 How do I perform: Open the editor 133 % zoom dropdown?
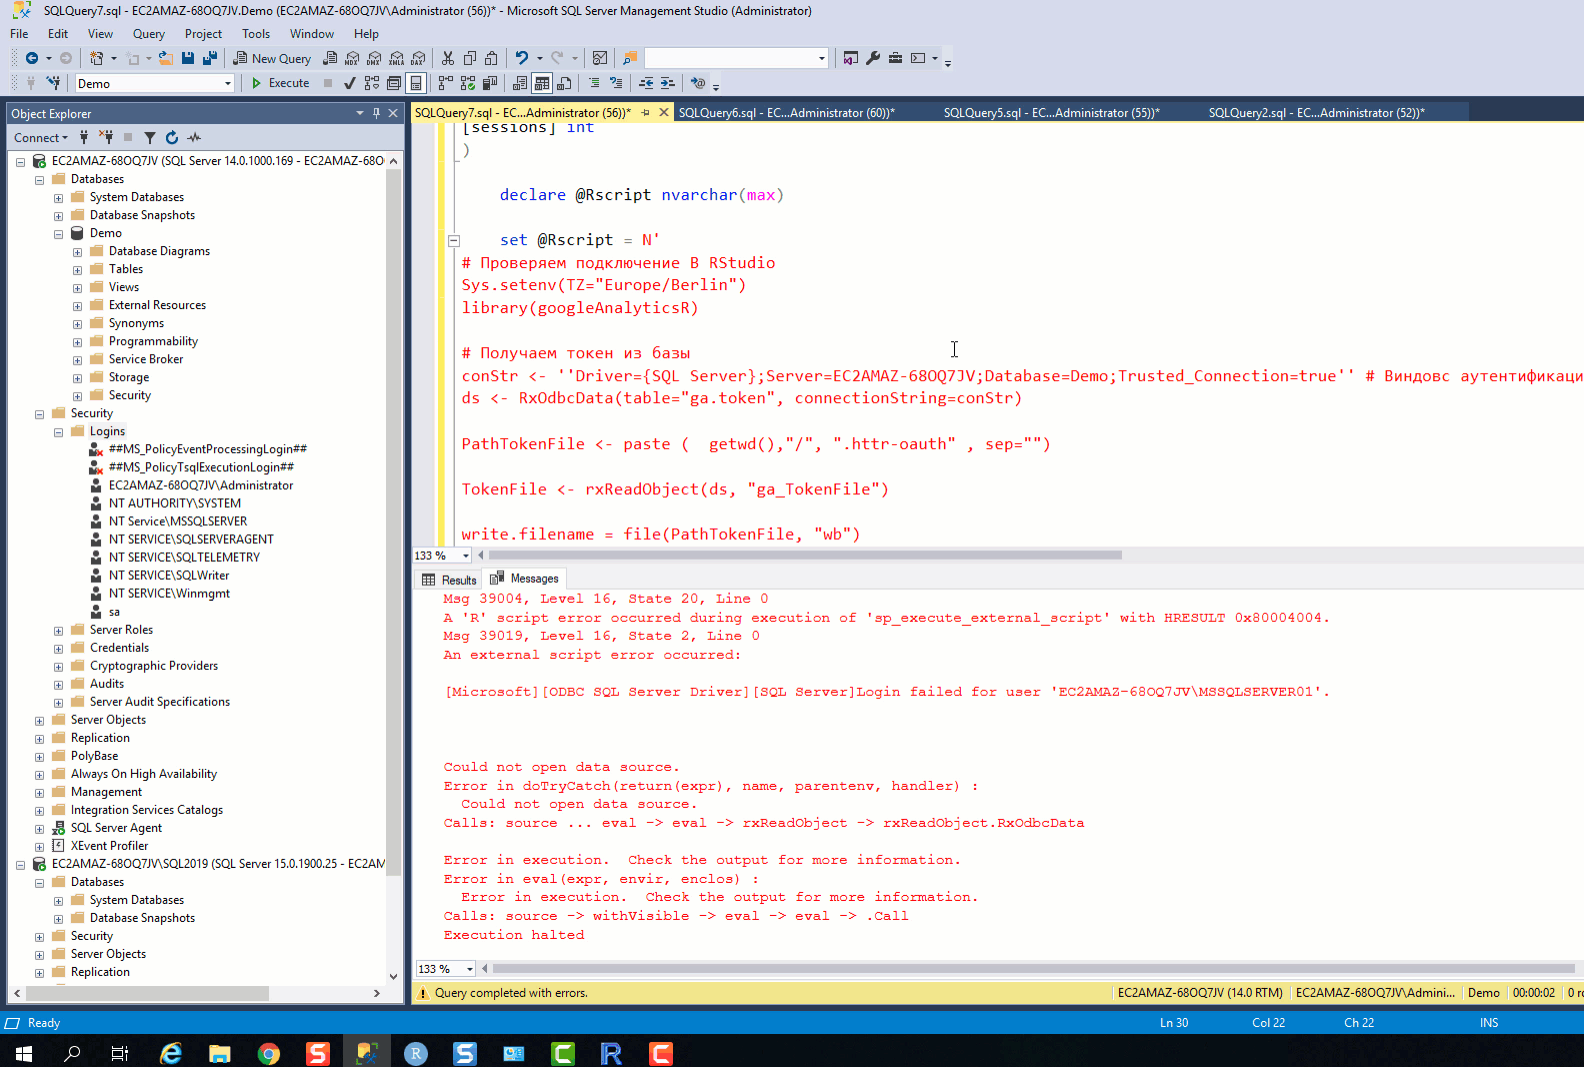(466, 555)
